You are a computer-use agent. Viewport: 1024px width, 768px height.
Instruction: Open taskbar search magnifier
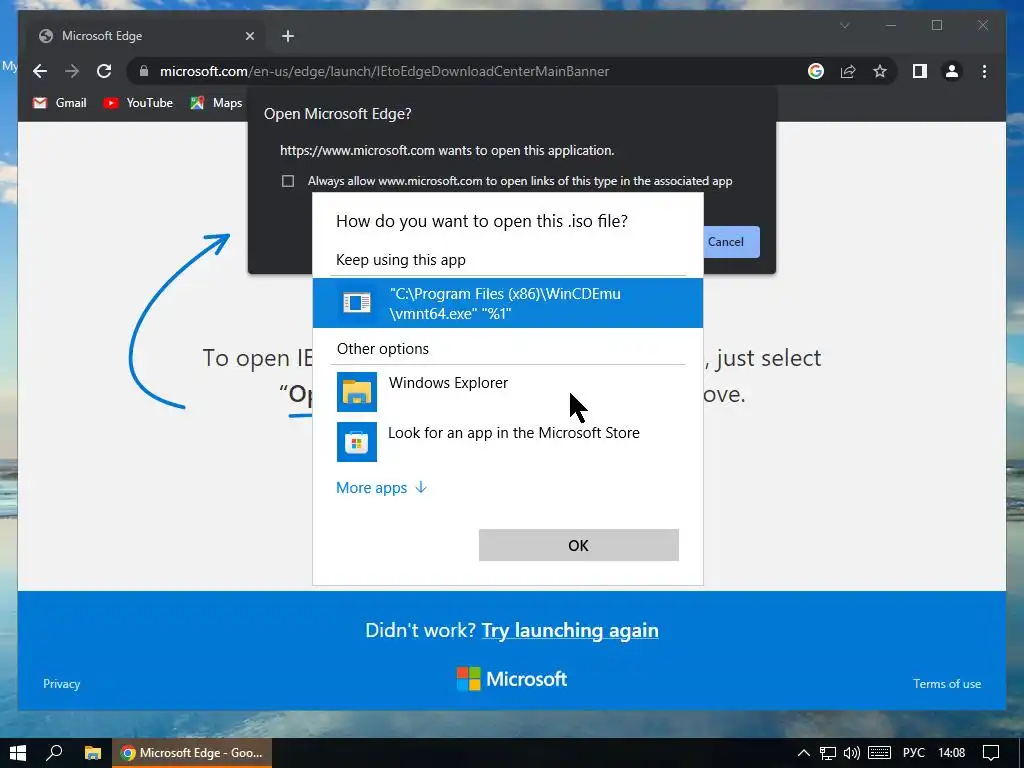[54, 753]
